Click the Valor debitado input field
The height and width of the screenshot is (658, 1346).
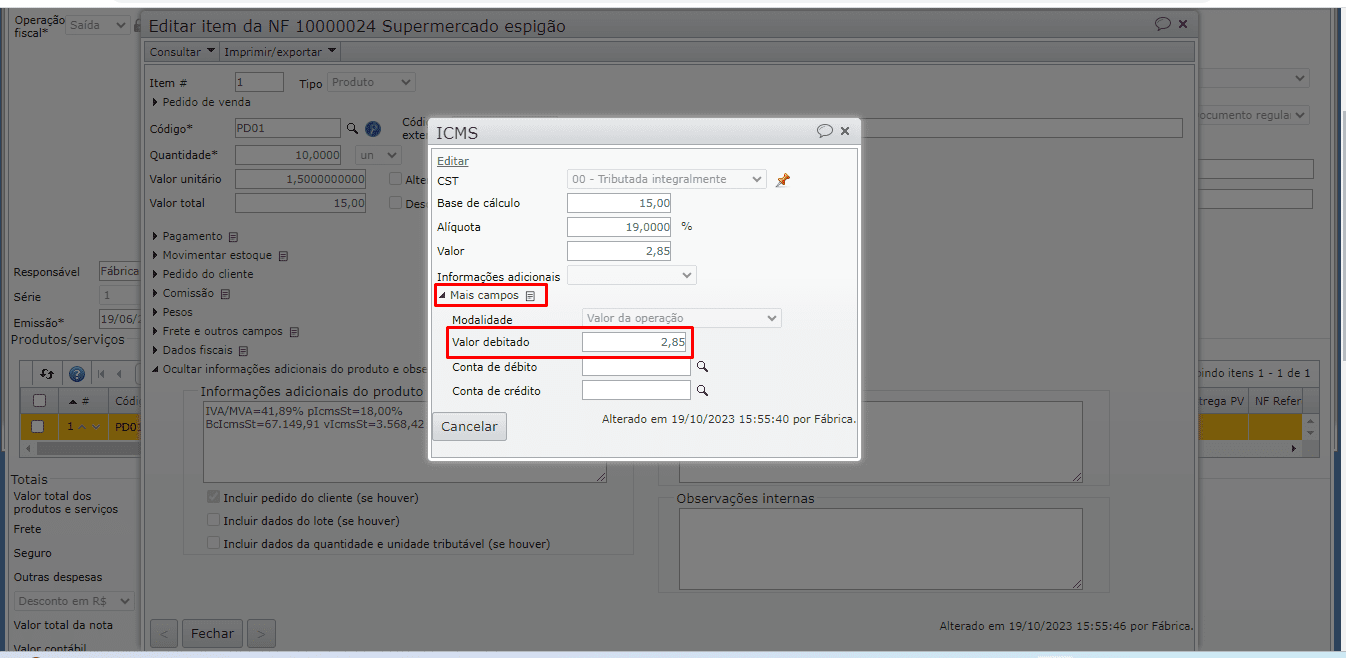pos(636,343)
